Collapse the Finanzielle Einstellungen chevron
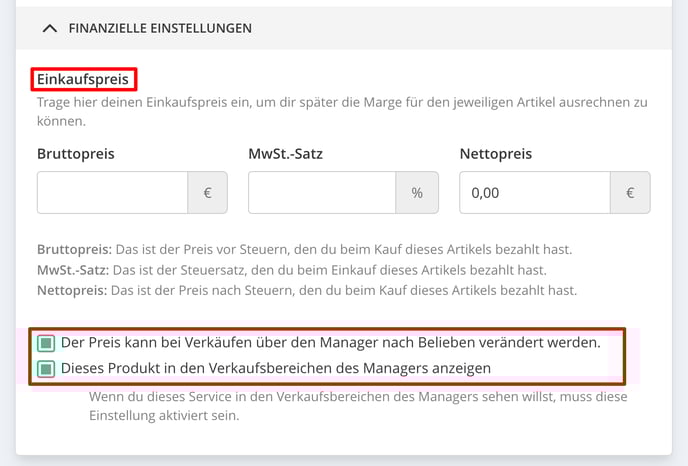688x466 pixels. [x=50, y=29]
